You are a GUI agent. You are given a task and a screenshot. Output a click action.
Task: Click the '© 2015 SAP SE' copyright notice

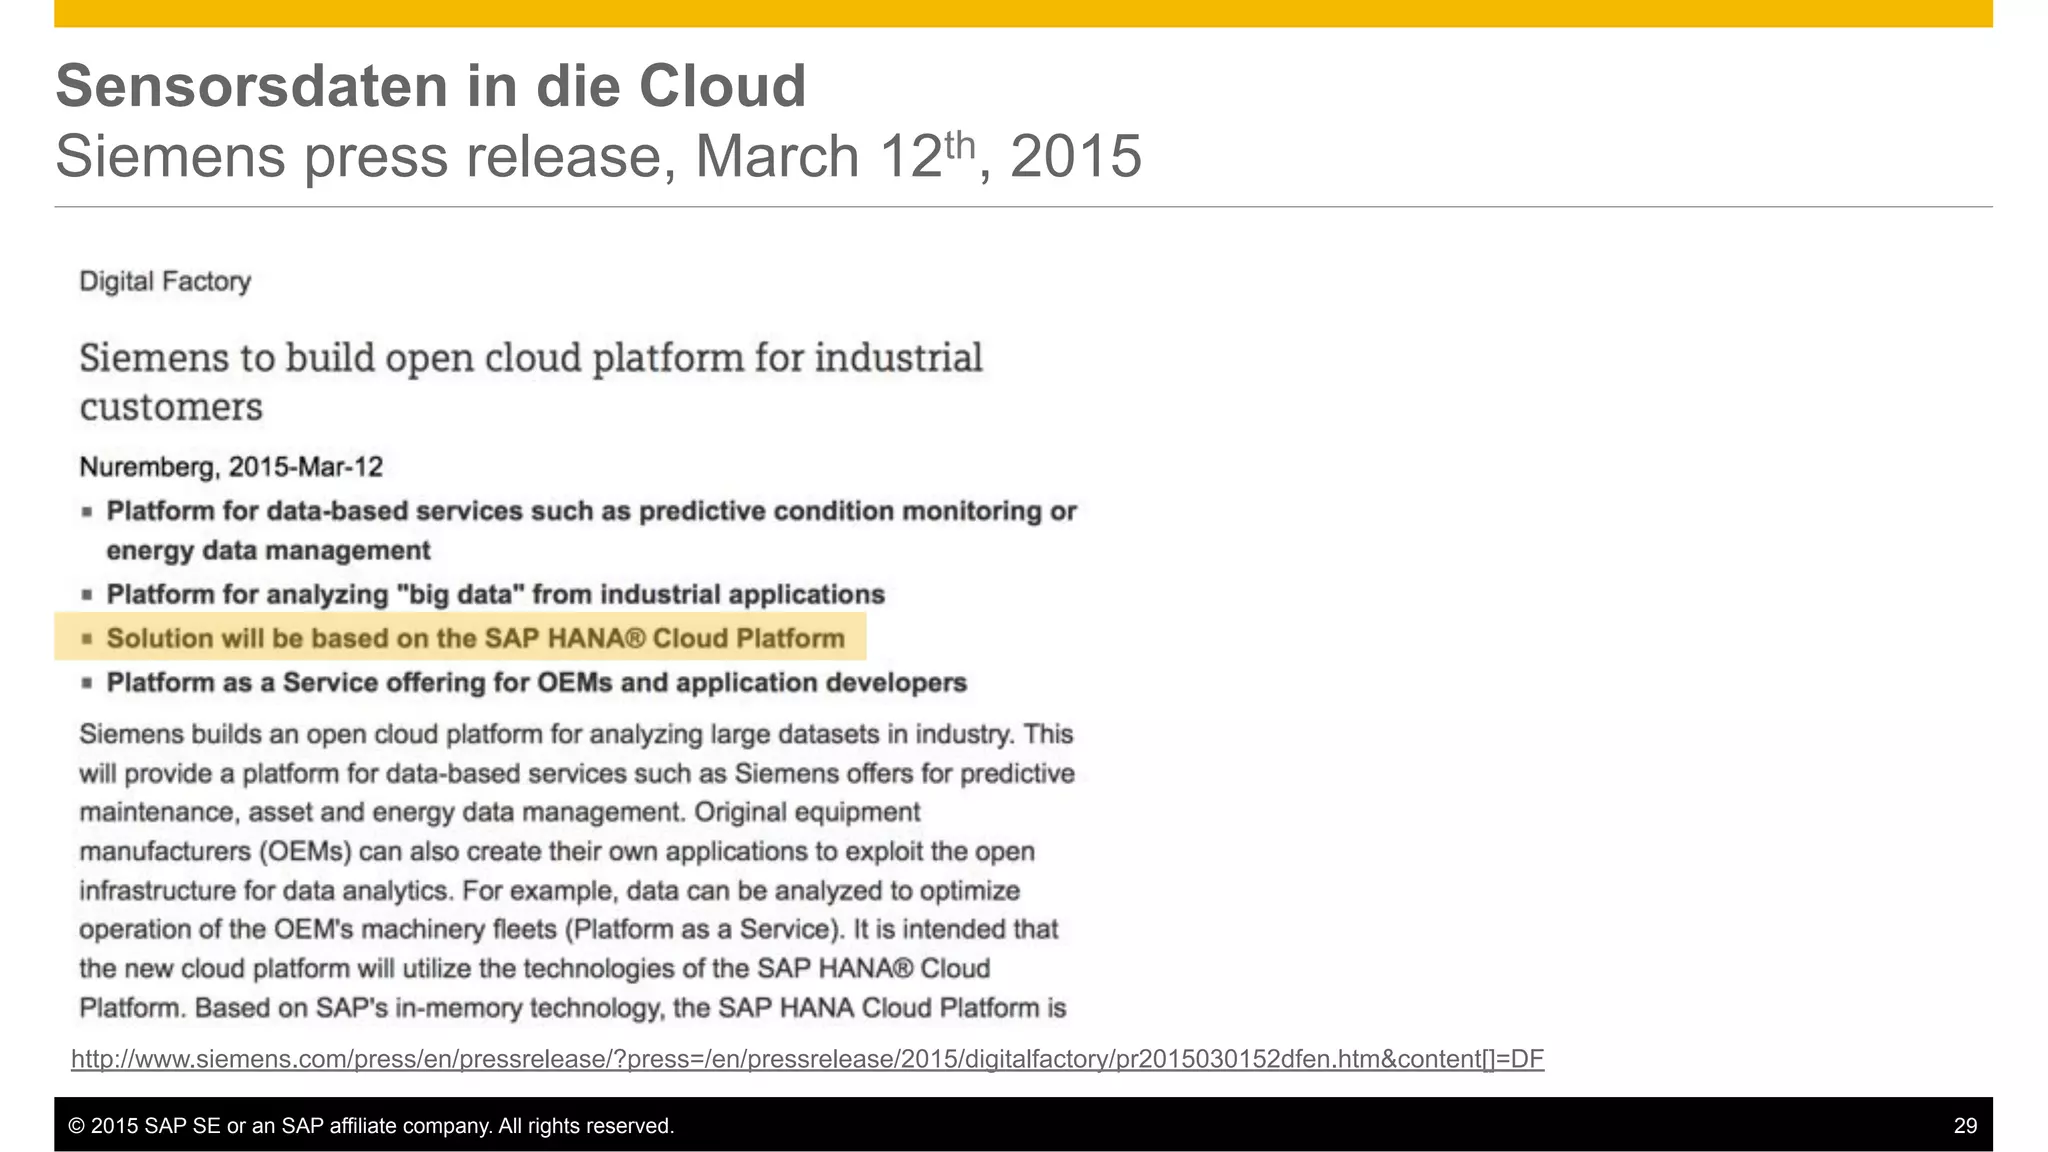pos(371,1126)
